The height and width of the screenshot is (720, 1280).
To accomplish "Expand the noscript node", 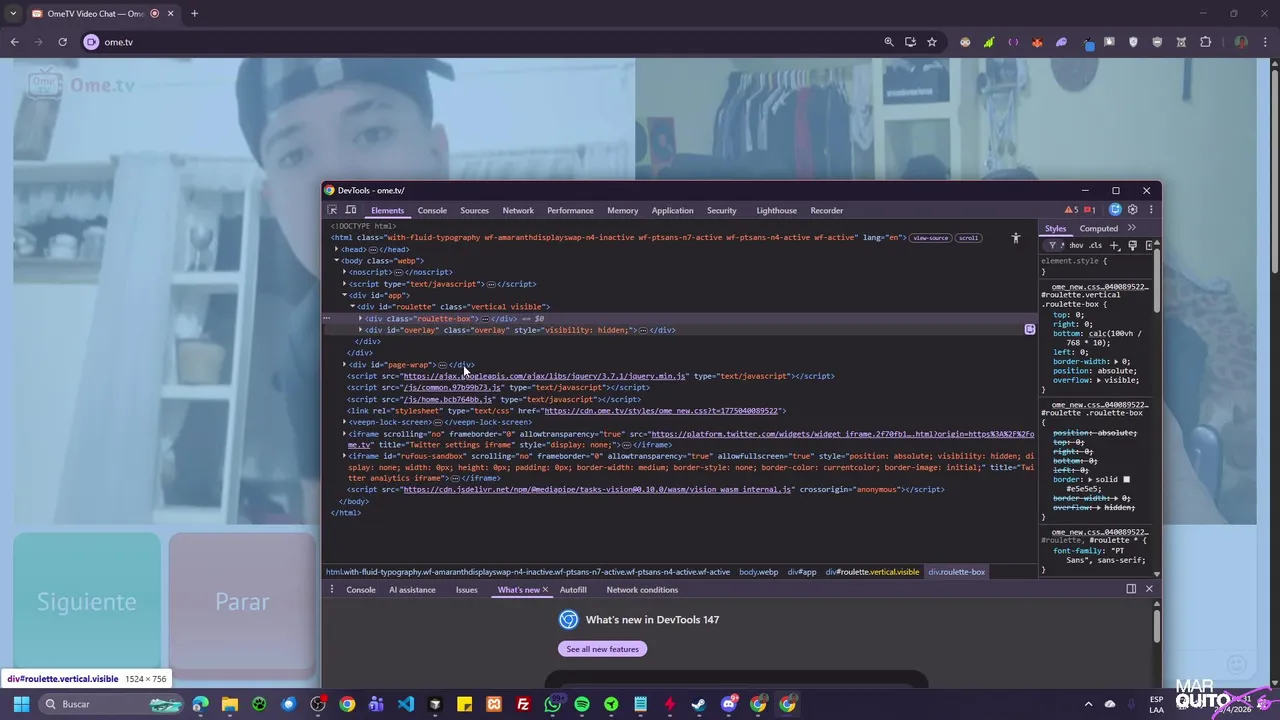I will (x=345, y=272).
